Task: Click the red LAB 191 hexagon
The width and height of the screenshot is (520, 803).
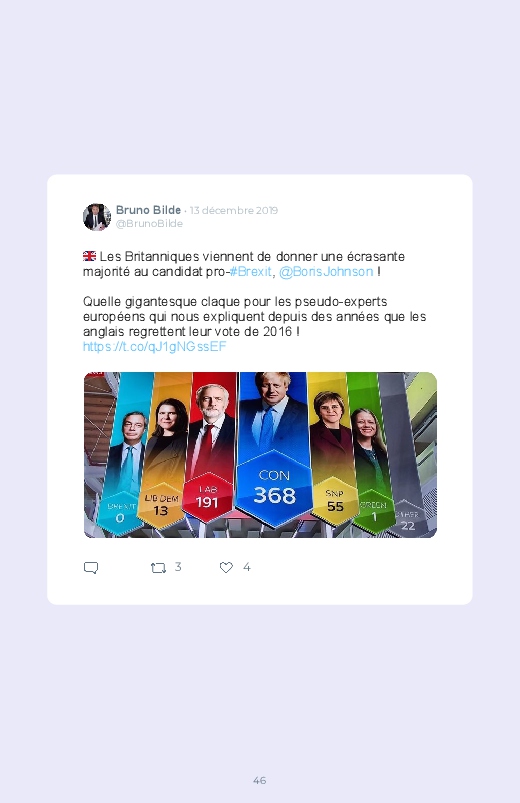Action: 207,497
